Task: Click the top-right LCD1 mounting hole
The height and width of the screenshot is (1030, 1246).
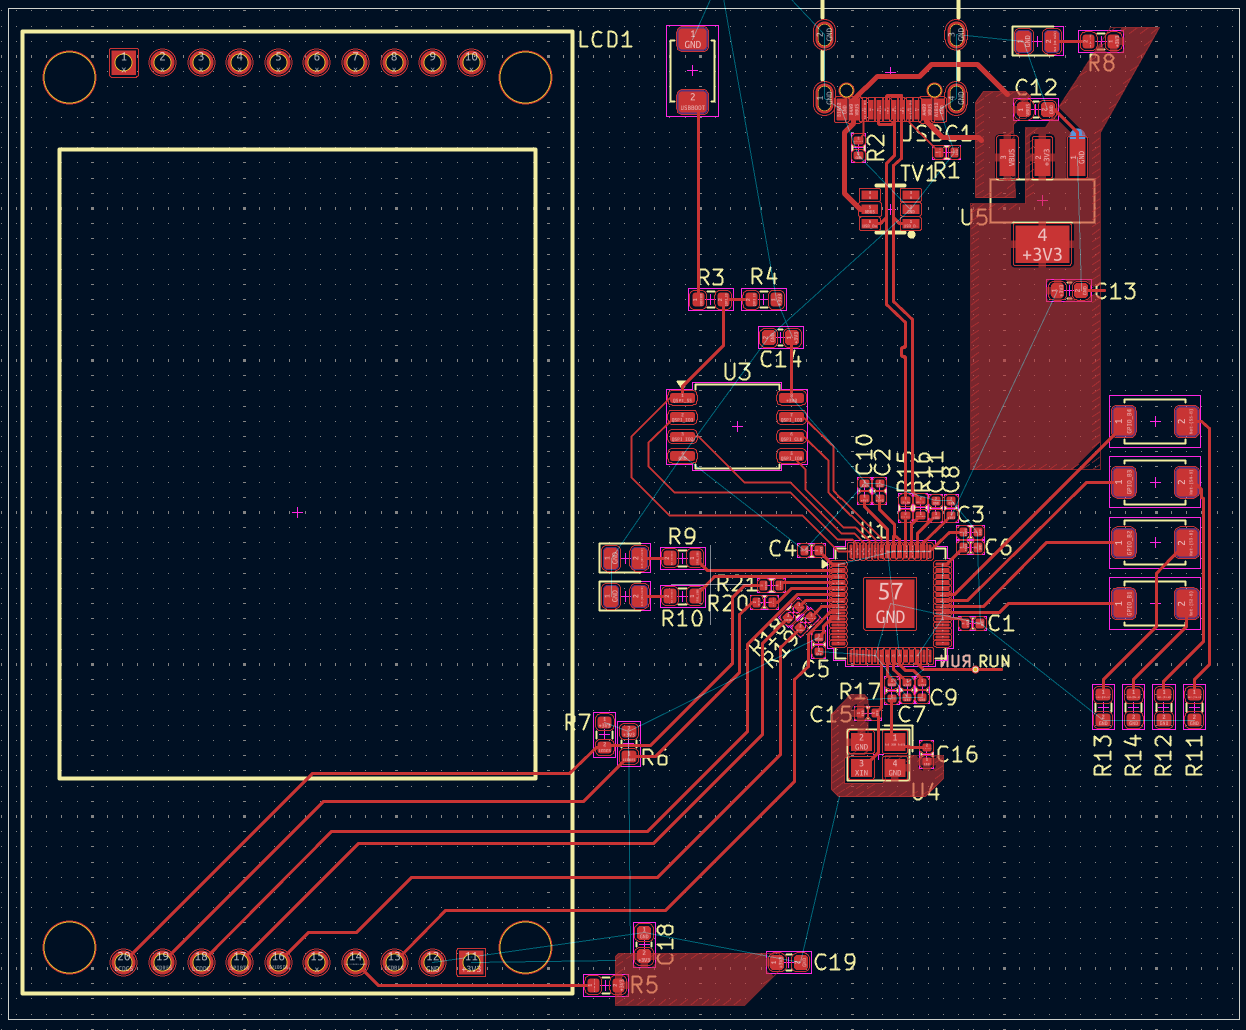Action: pyautogui.click(x=525, y=77)
